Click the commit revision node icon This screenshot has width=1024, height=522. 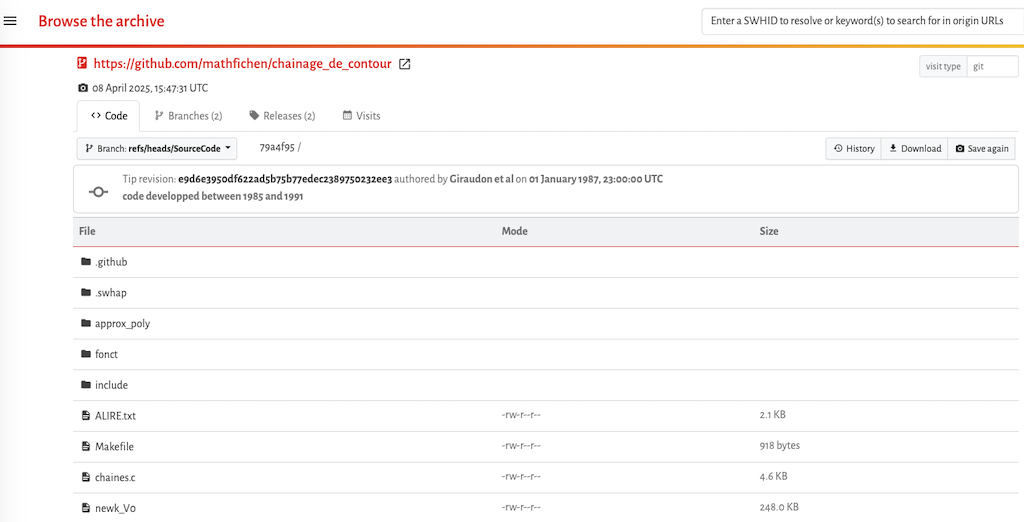pos(98,190)
